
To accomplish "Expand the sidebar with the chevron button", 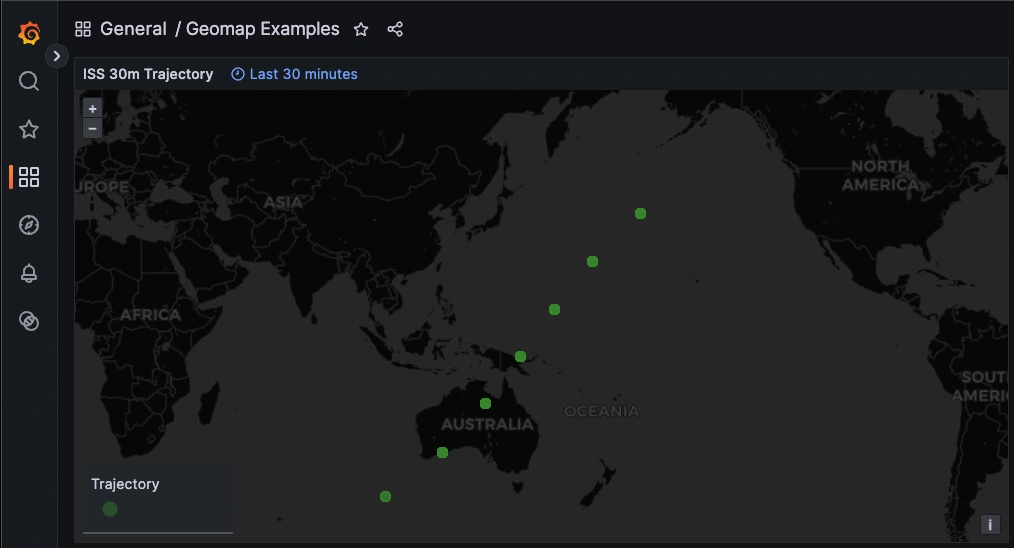I will [57, 56].
